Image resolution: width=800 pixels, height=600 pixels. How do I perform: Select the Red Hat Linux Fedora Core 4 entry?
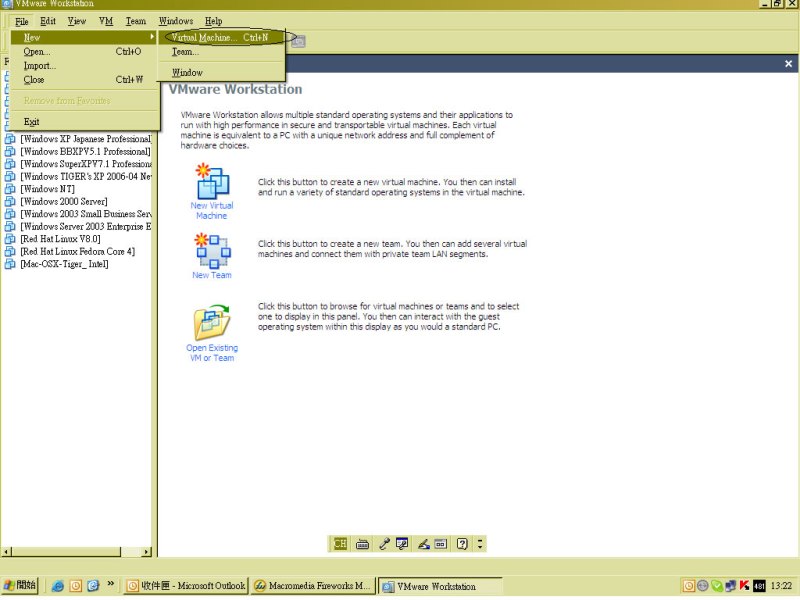click(78, 252)
